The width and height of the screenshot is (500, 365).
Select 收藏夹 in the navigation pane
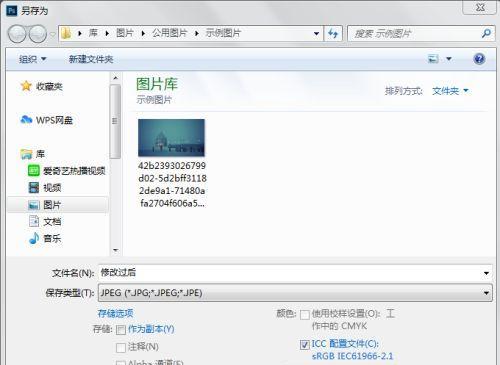tap(49, 86)
